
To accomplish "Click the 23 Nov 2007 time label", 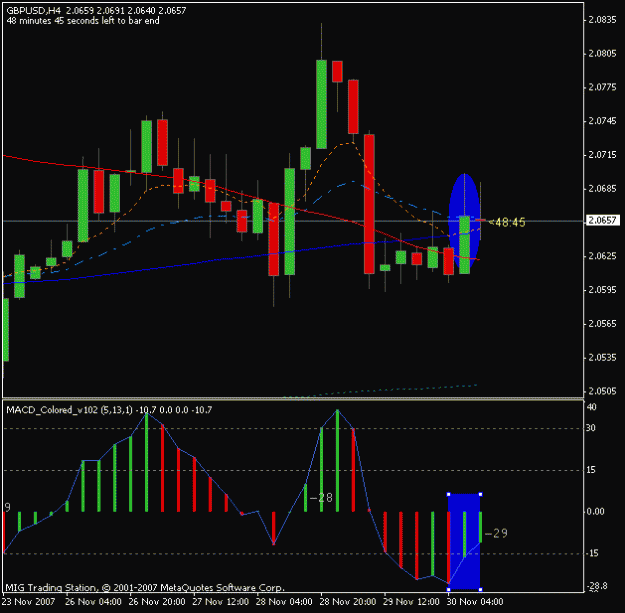I will point(28,601).
